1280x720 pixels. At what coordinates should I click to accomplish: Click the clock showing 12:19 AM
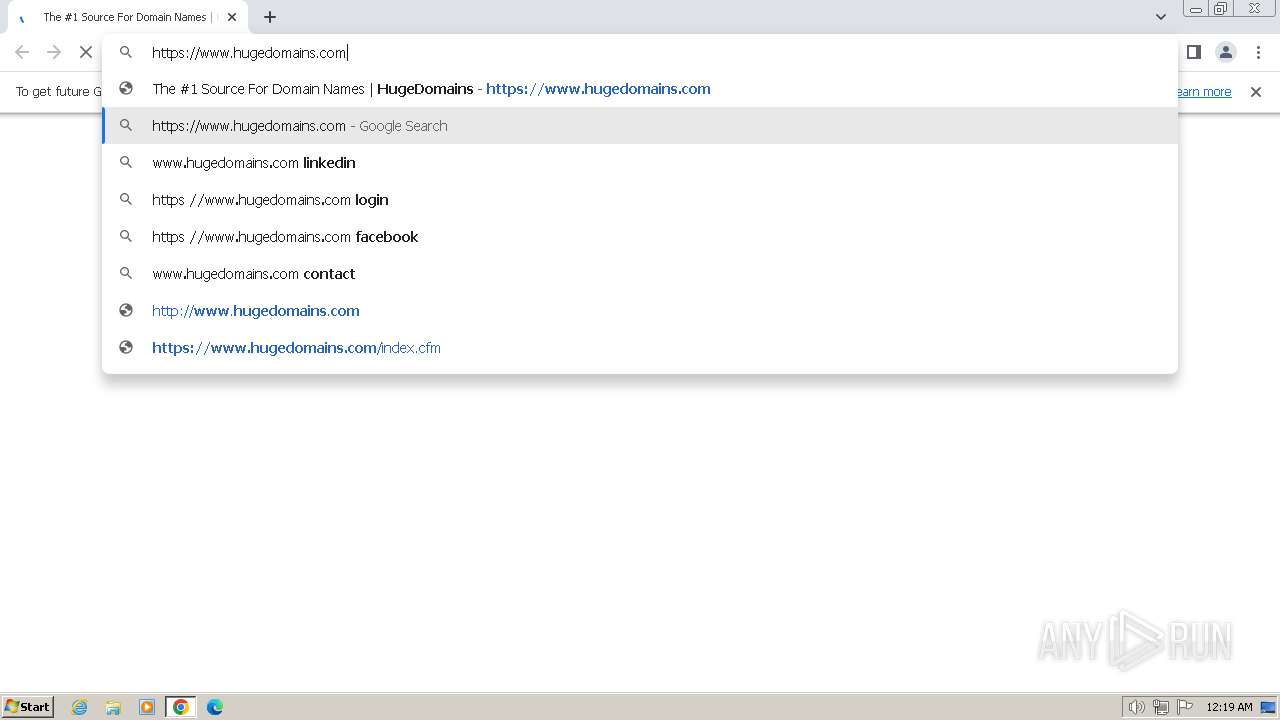coord(1229,707)
